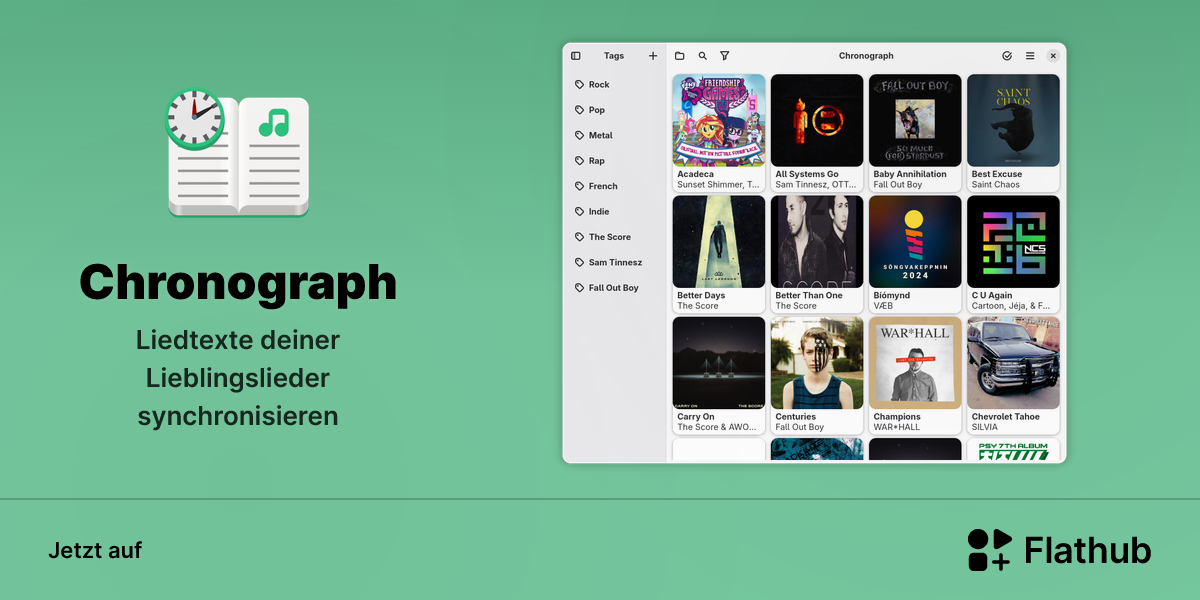
Task: Open the Acadeca song card
Action: [x=719, y=133]
